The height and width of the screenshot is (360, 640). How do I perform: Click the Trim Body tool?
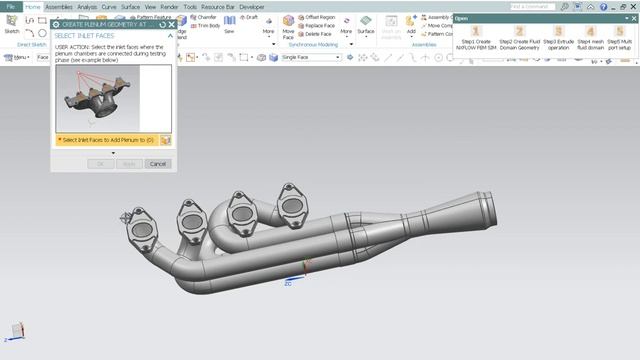[205, 26]
